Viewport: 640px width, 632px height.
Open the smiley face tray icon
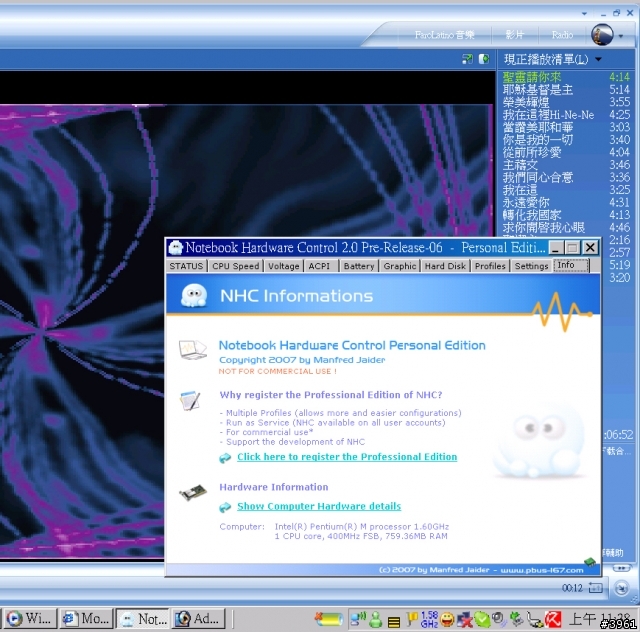pyautogui.click(x=447, y=620)
